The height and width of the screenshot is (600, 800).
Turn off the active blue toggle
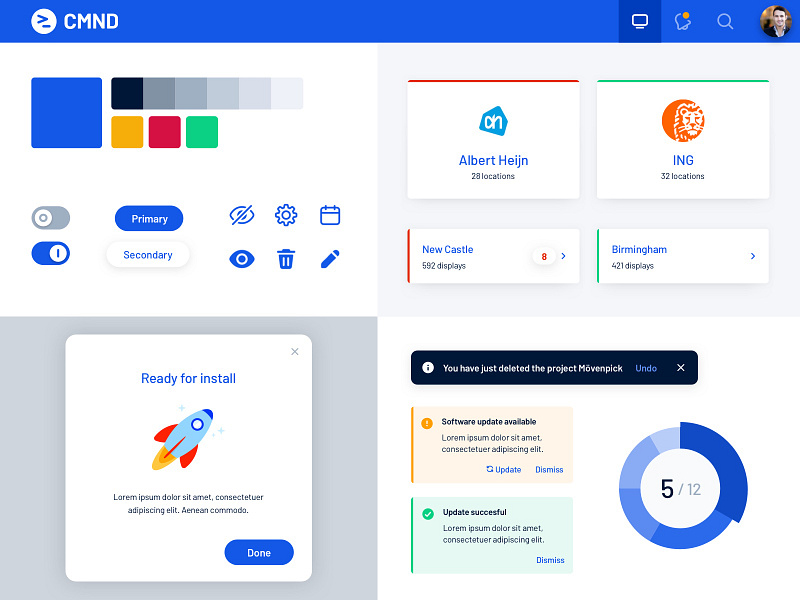pos(50,253)
